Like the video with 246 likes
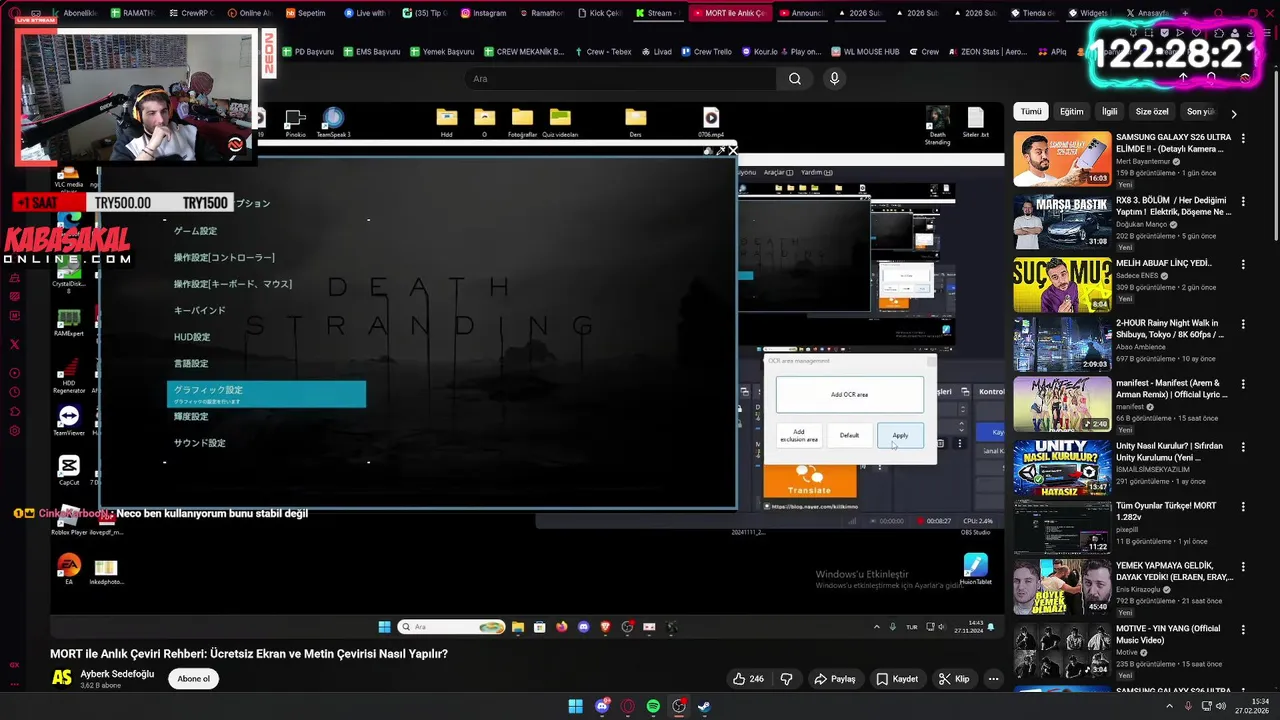Screen dimensions: 1280x720 748,679
